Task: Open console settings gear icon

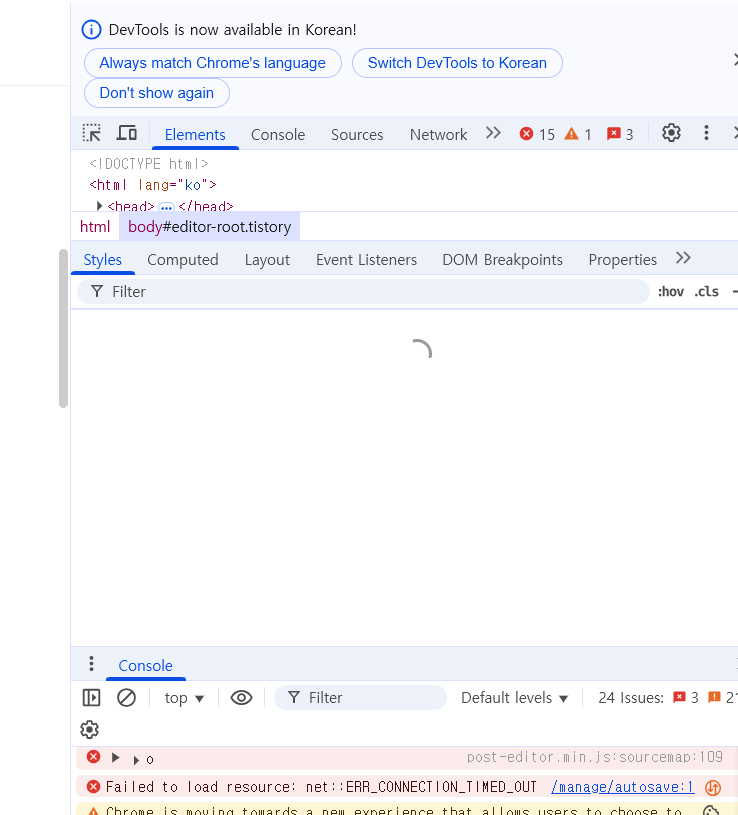Action: point(89,730)
